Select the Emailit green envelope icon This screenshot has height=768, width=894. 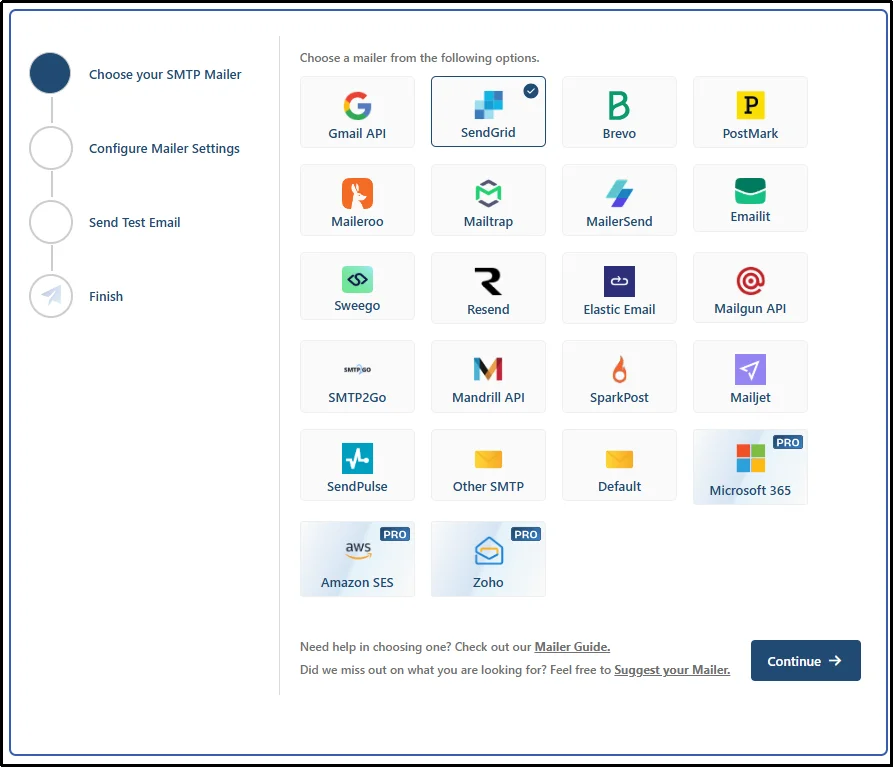(x=750, y=190)
